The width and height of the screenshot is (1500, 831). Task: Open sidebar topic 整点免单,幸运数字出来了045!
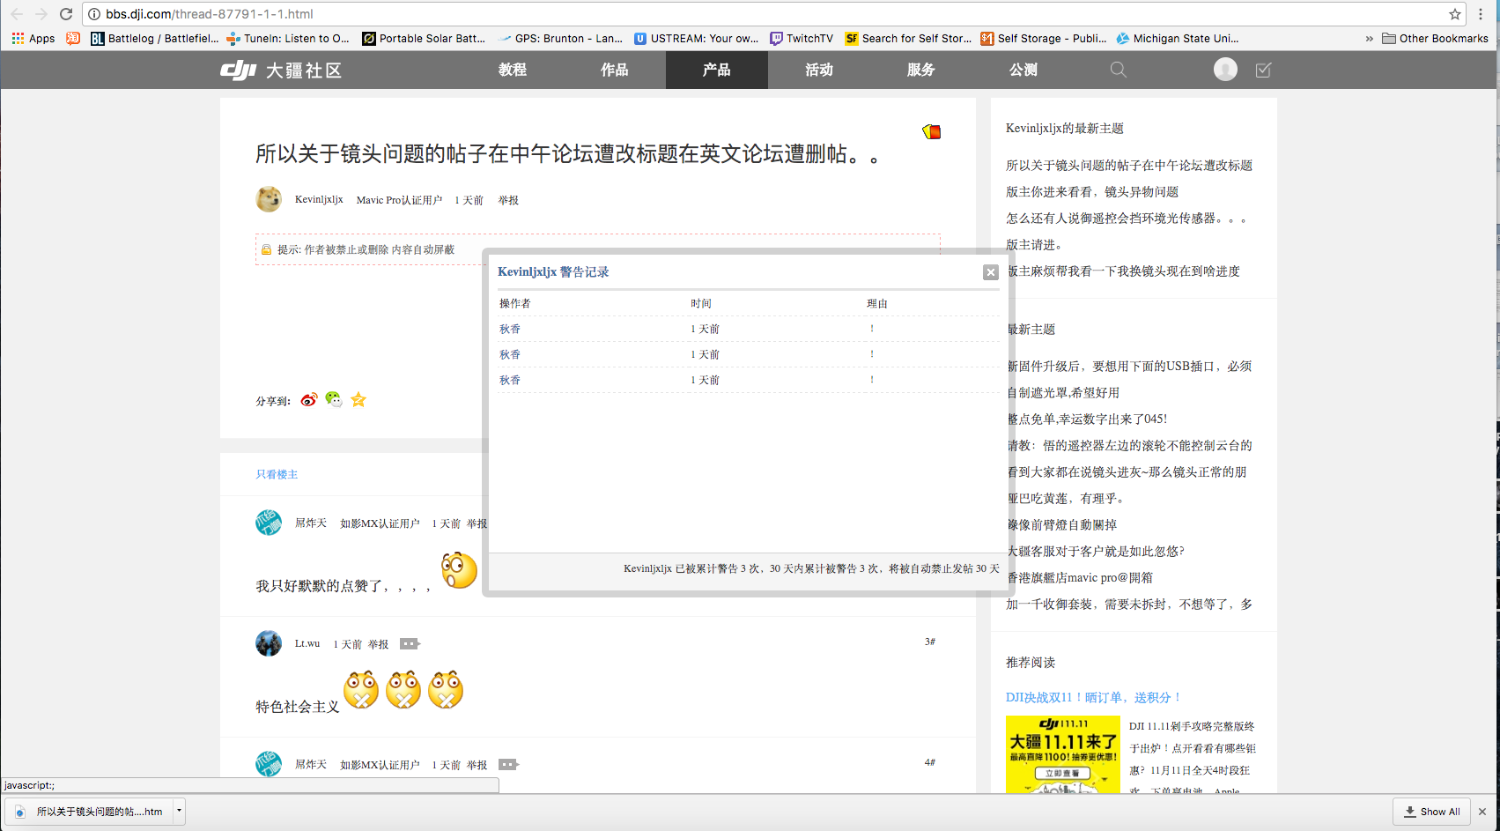point(1087,419)
